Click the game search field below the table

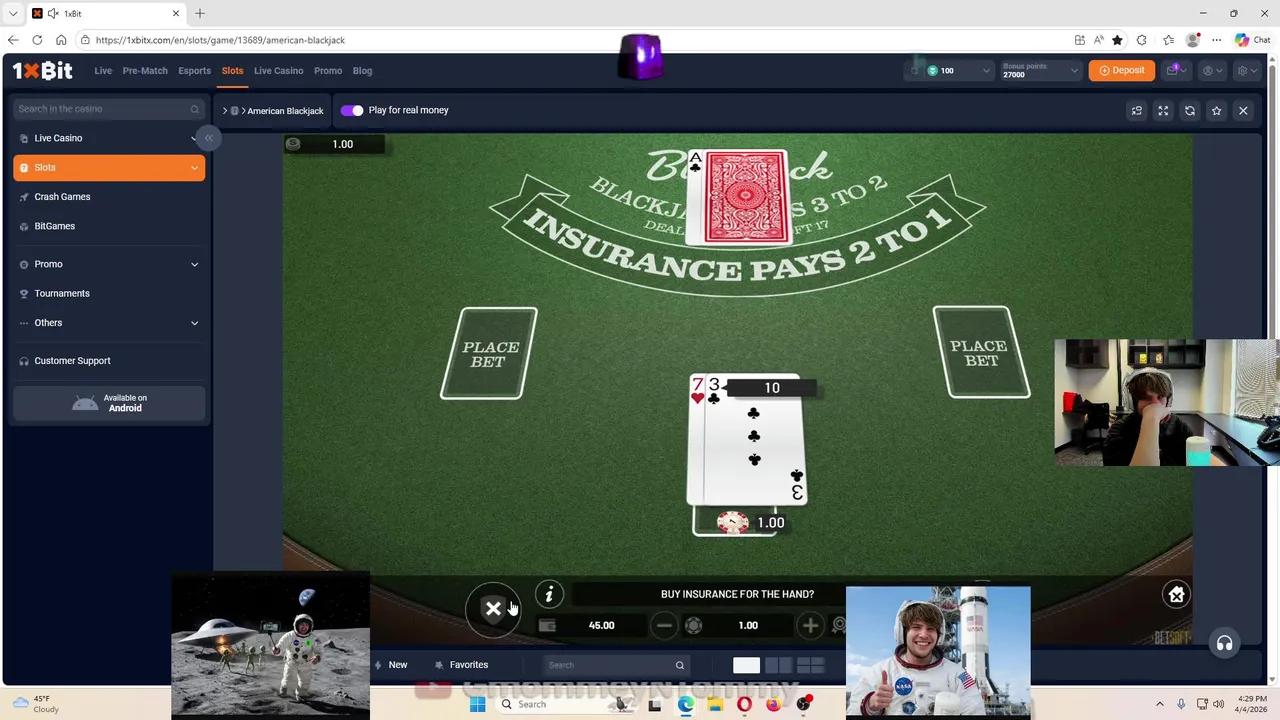tap(615, 665)
